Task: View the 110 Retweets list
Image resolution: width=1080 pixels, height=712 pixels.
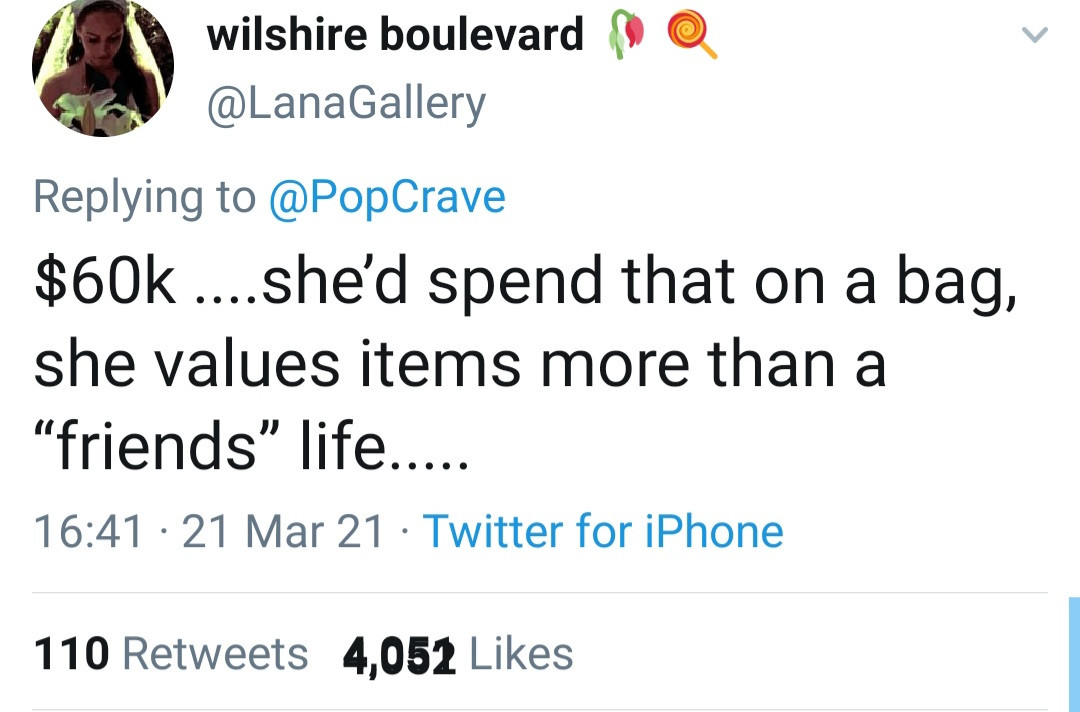Action: [x=171, y=653]
